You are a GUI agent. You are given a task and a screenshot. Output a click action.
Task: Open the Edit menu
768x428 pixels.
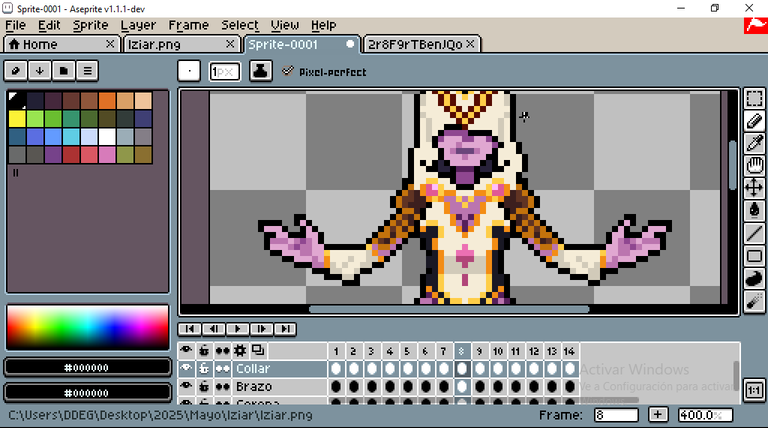[49, 25]
